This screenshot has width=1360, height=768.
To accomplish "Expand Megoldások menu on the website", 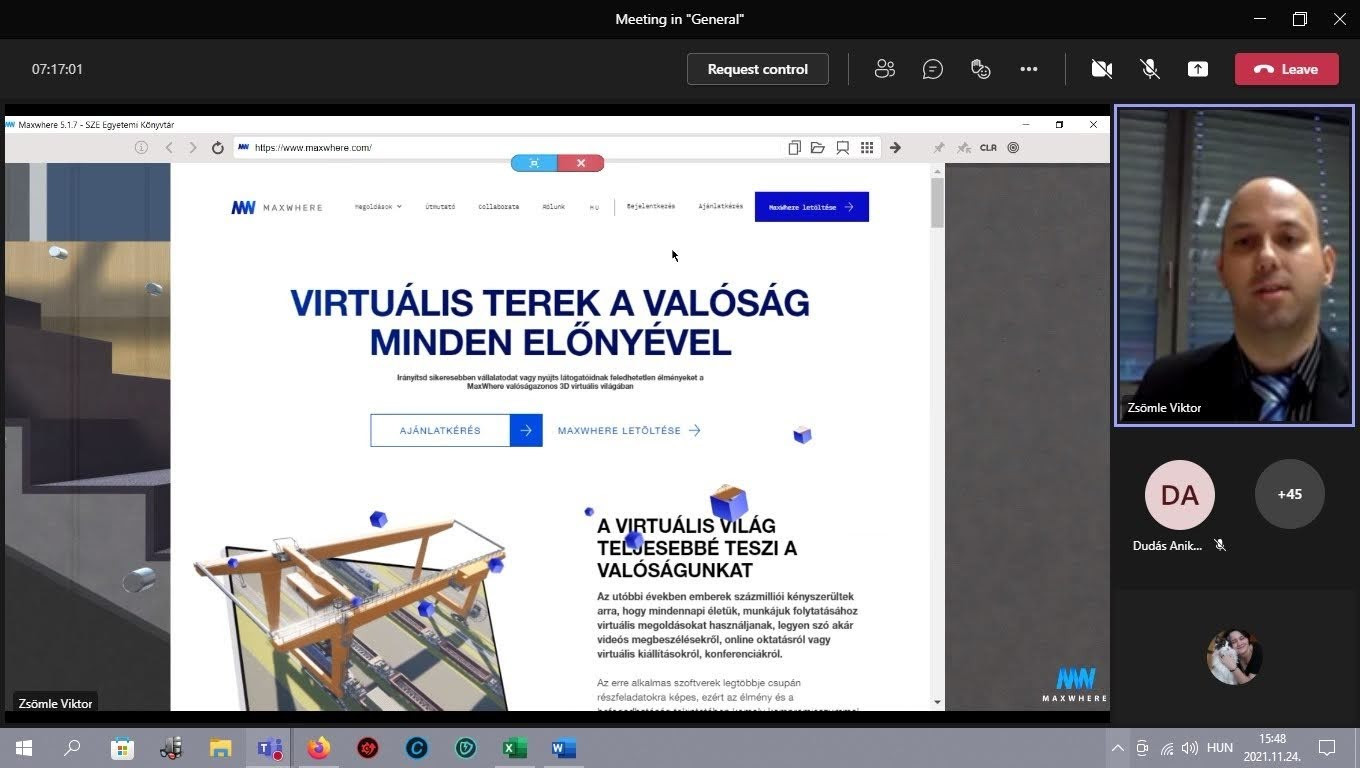I will pos(378,207).
